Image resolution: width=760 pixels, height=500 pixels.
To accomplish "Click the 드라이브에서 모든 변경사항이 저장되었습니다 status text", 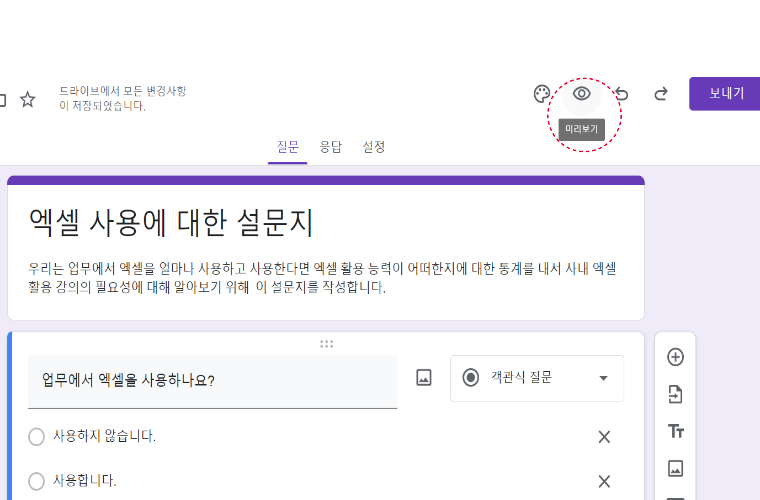I will click(123, 98).
